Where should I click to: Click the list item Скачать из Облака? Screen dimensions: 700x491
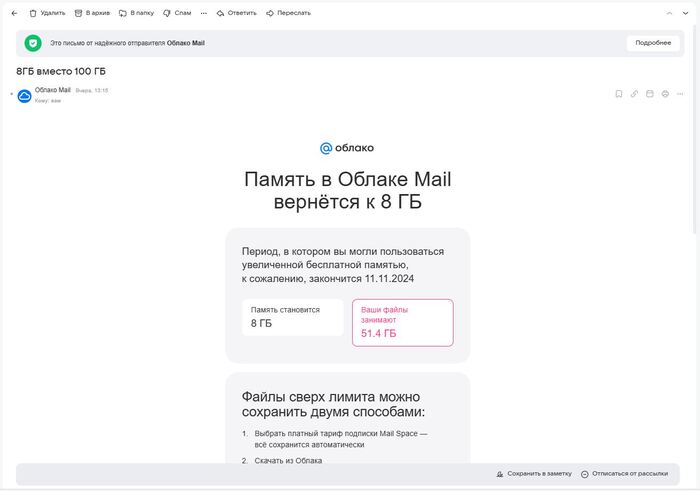click(288, 460)
